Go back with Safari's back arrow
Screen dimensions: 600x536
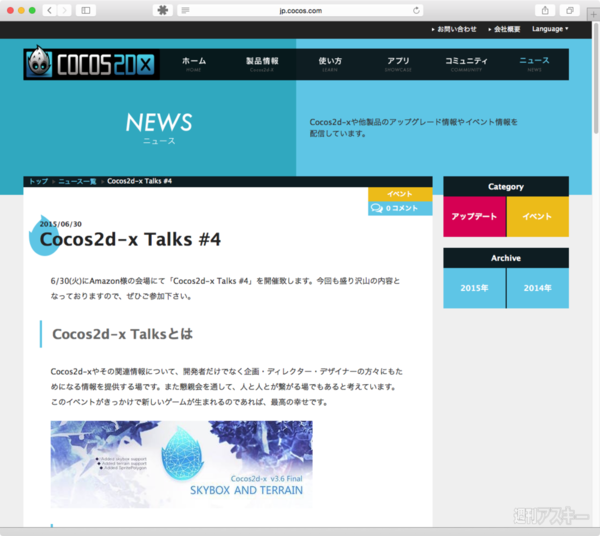pyautogui.click(x=49, y=10)
